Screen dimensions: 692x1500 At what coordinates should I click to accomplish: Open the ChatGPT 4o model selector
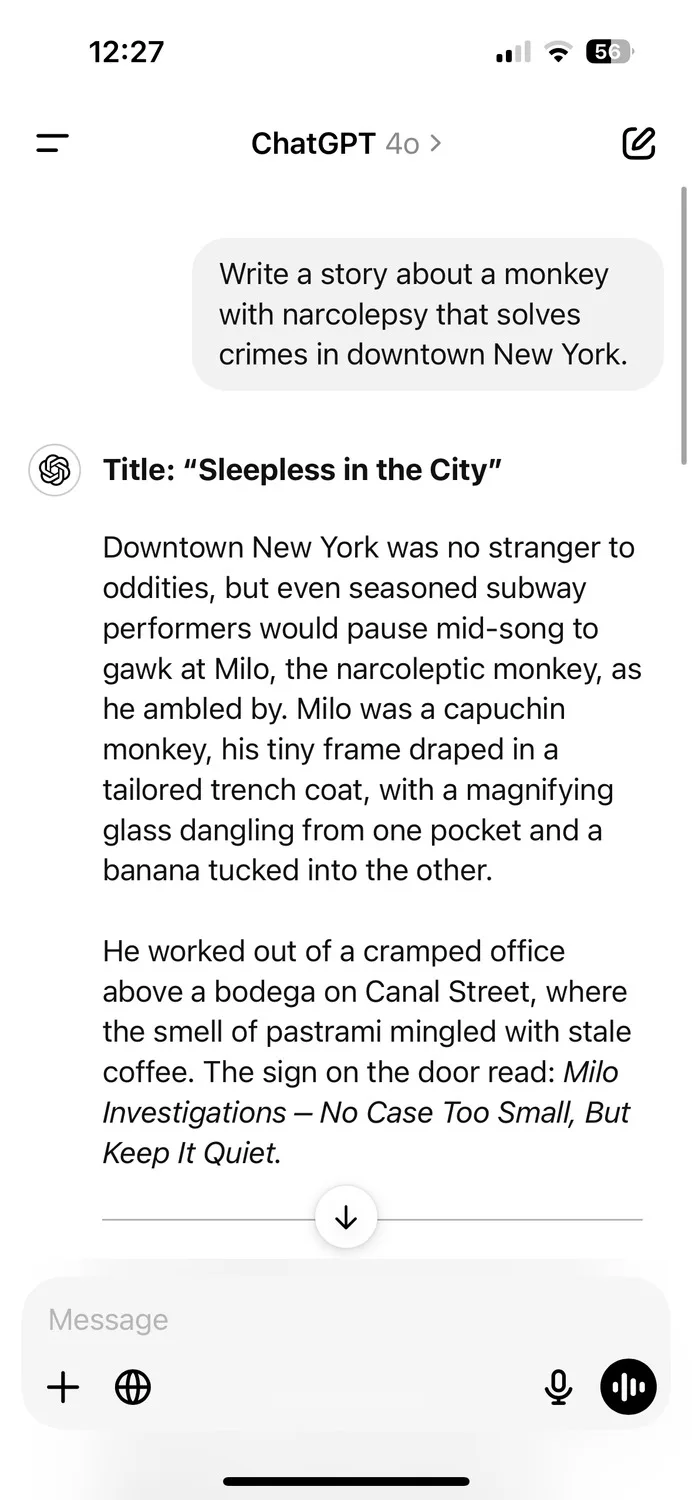point(346,144)
